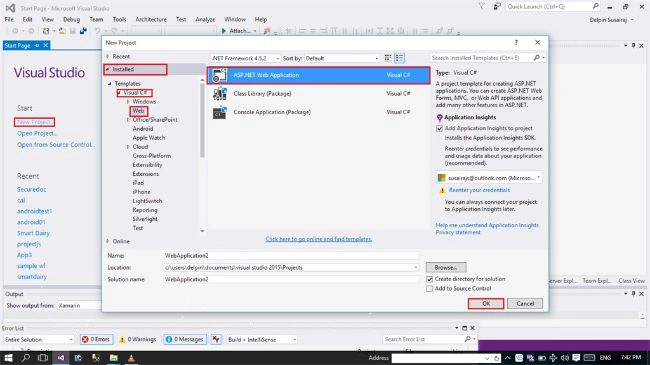This screenshot has height=365, width=650.
Task: Click Open Project... link on Start Page
Action: (x=37, y=133)
